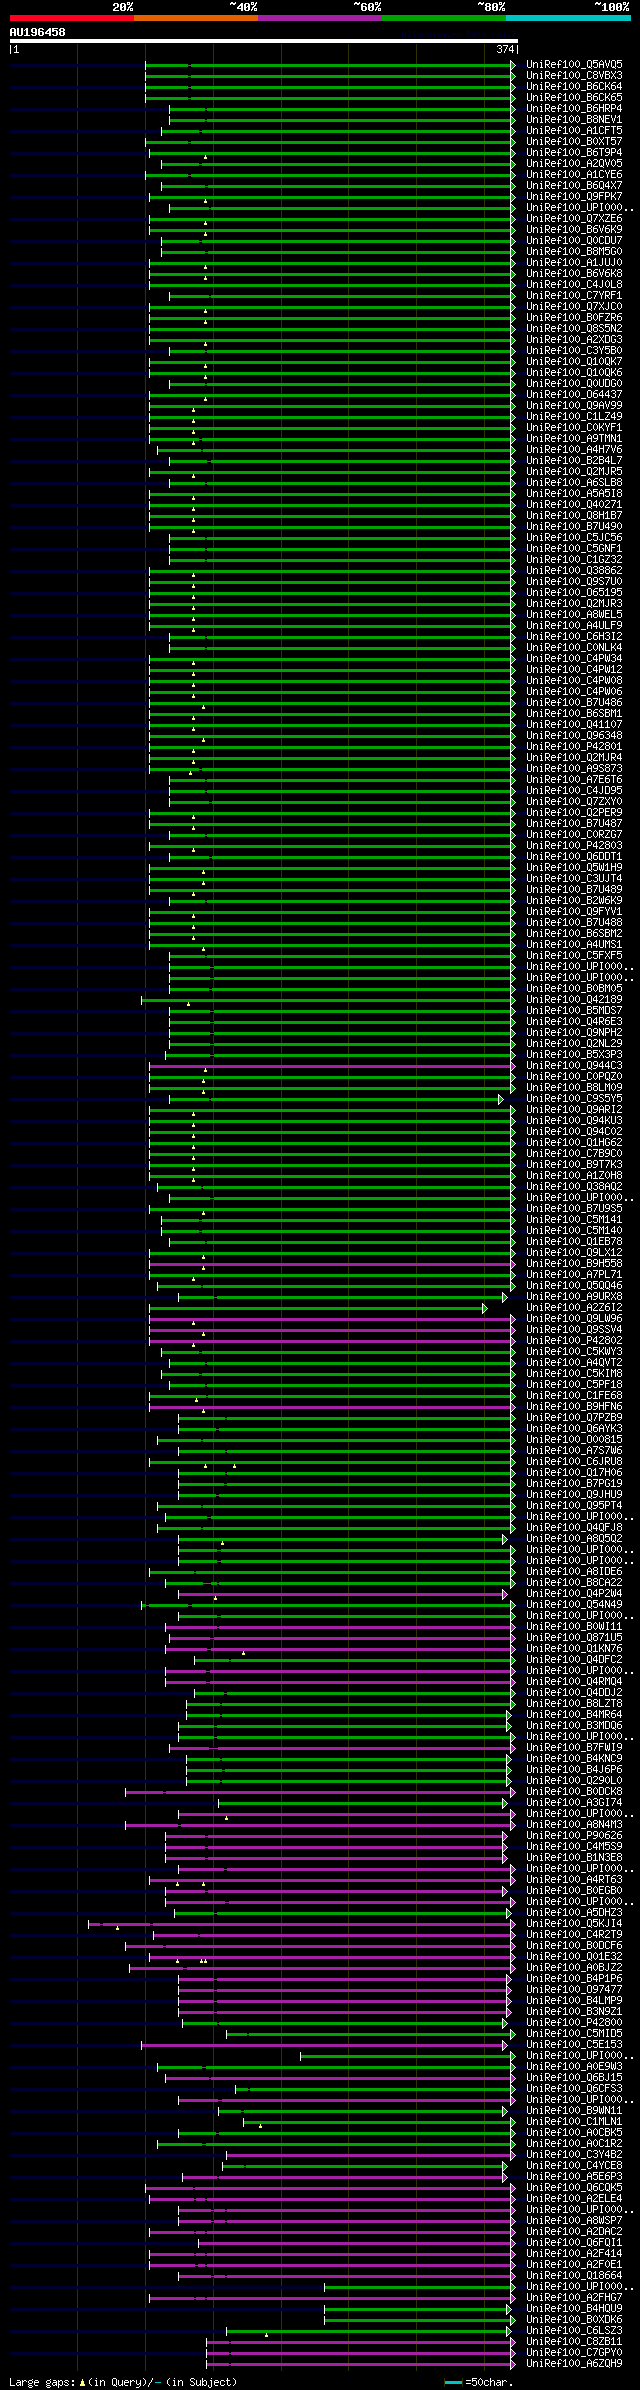Select label UniRef100_Q42189
Image resolution: width=640 pixels, height=2390 pixels.
(x=574, y=999)
